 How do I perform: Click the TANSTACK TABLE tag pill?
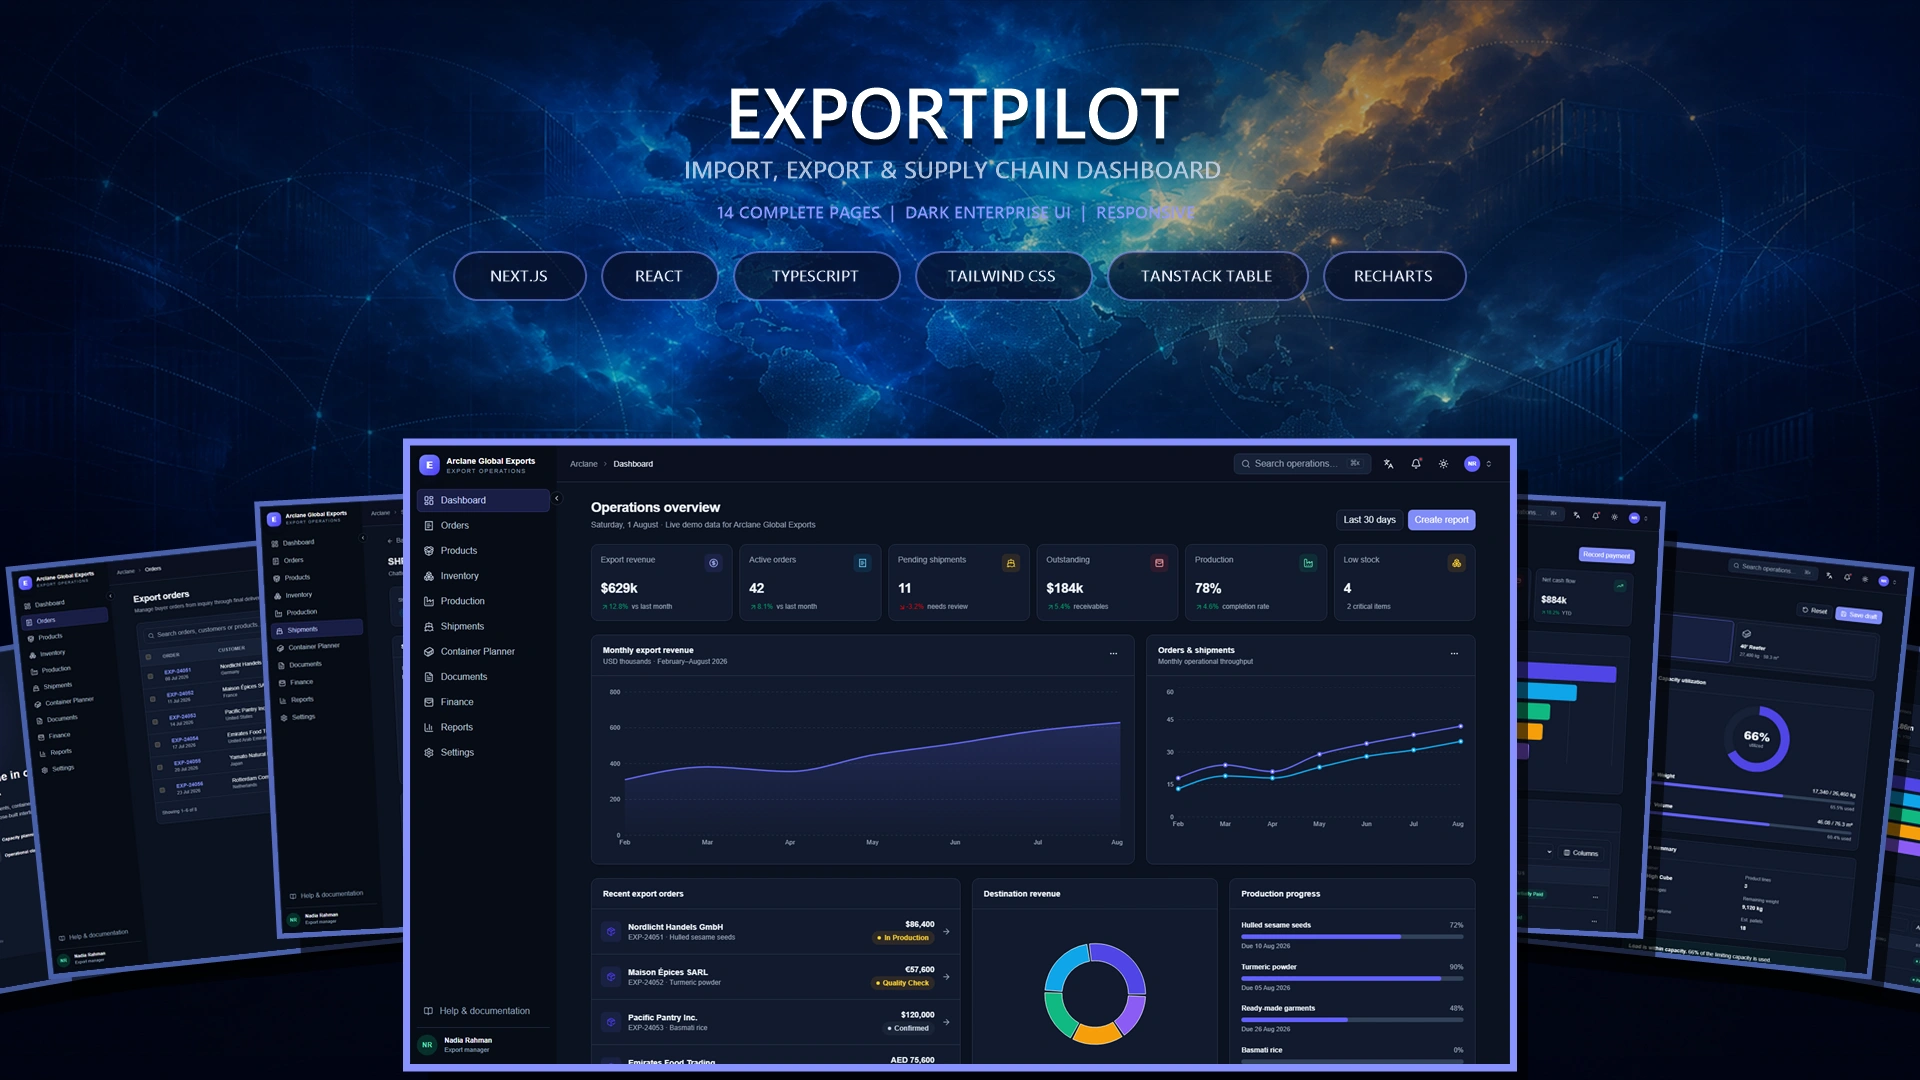click(x=1207, y=276)
